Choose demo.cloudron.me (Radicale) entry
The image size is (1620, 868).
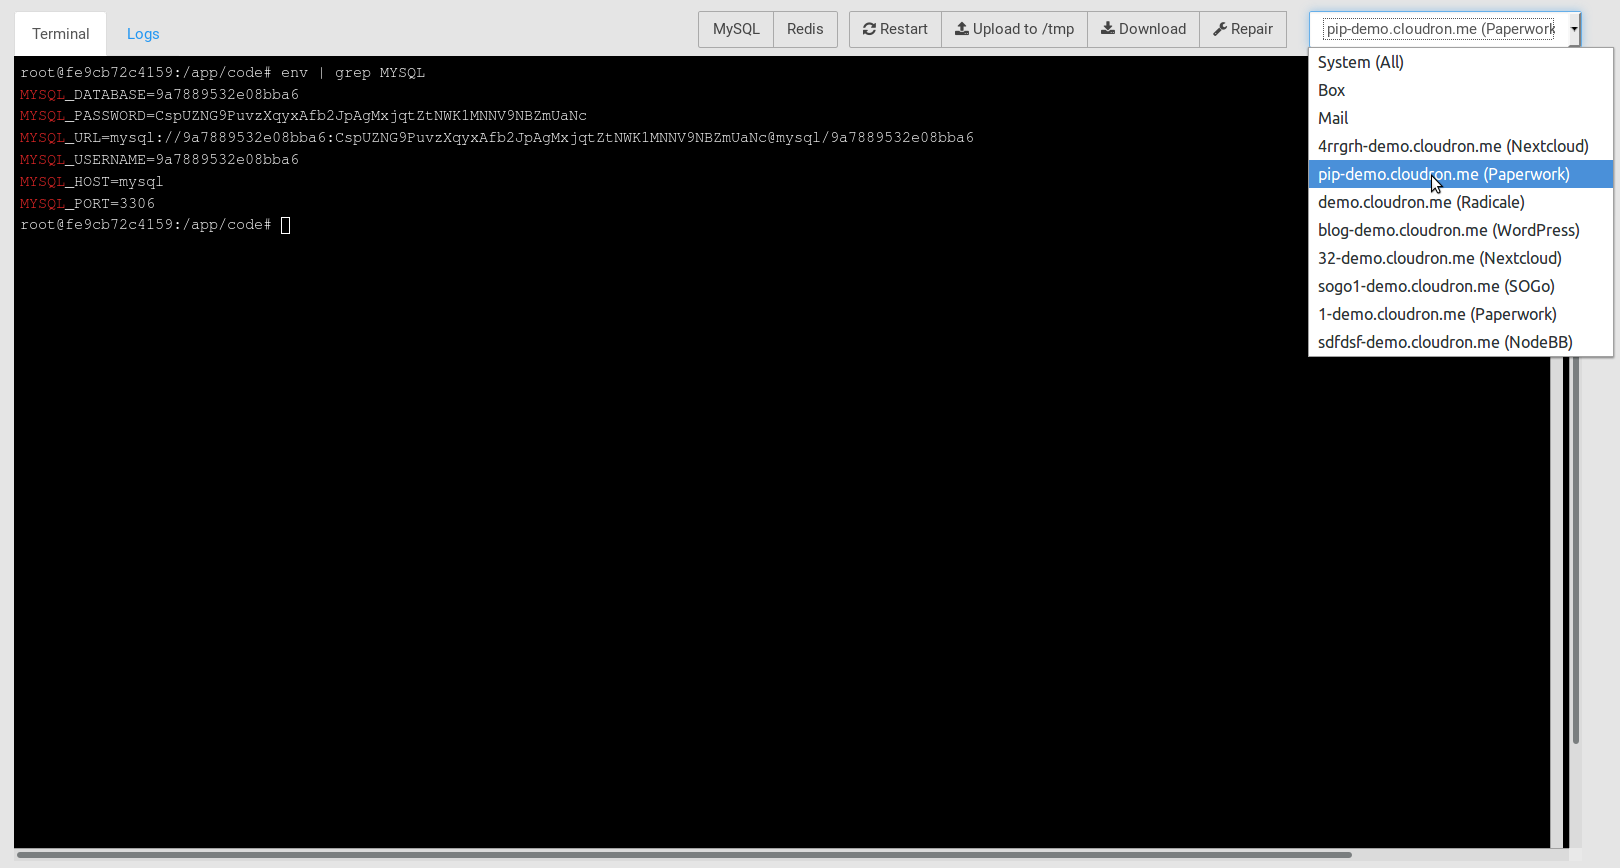1420,202
